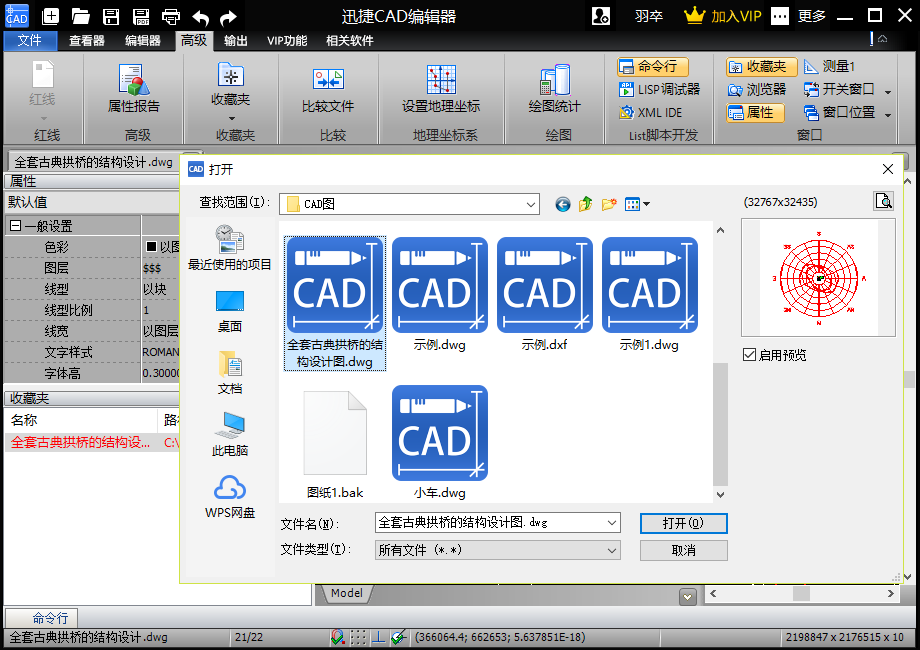
Task: Select 最近使用的项目 in dialog sidebar
Action: tap(229, 248)
